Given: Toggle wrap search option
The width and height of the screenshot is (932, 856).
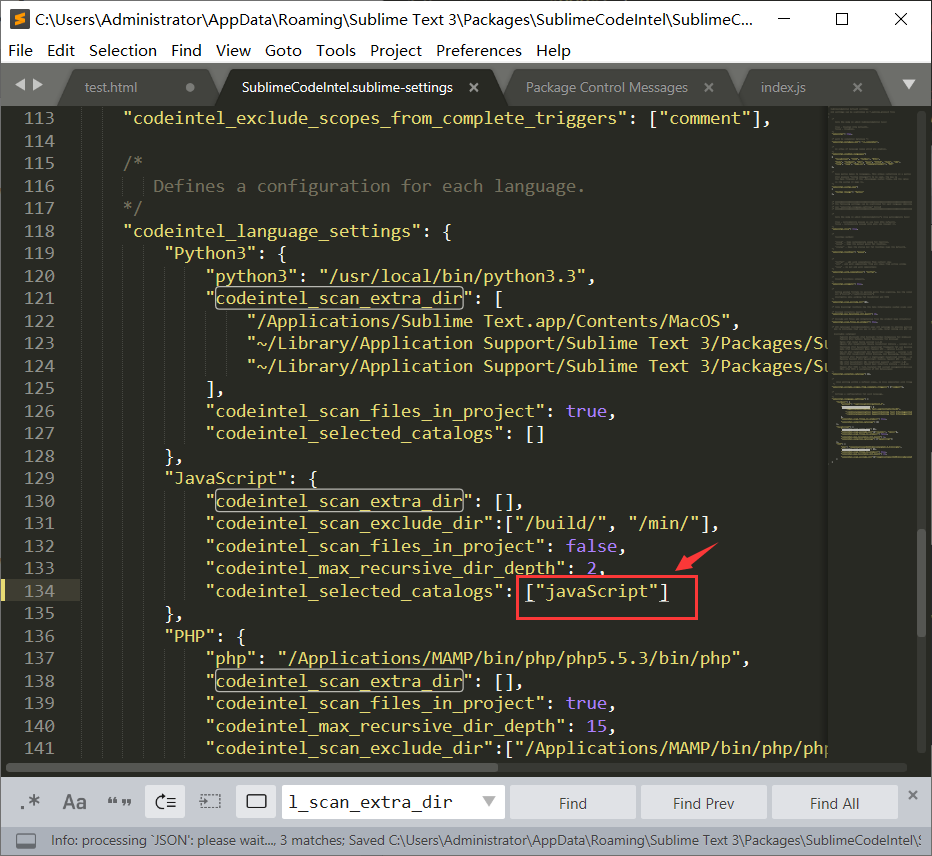Looking at the screenshot, I should click(x=165, y=802).
